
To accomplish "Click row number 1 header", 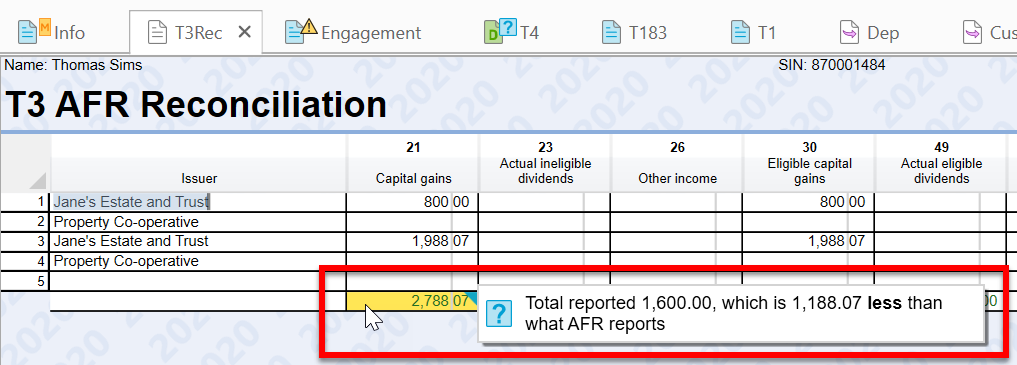I will [x=25, y=202].
